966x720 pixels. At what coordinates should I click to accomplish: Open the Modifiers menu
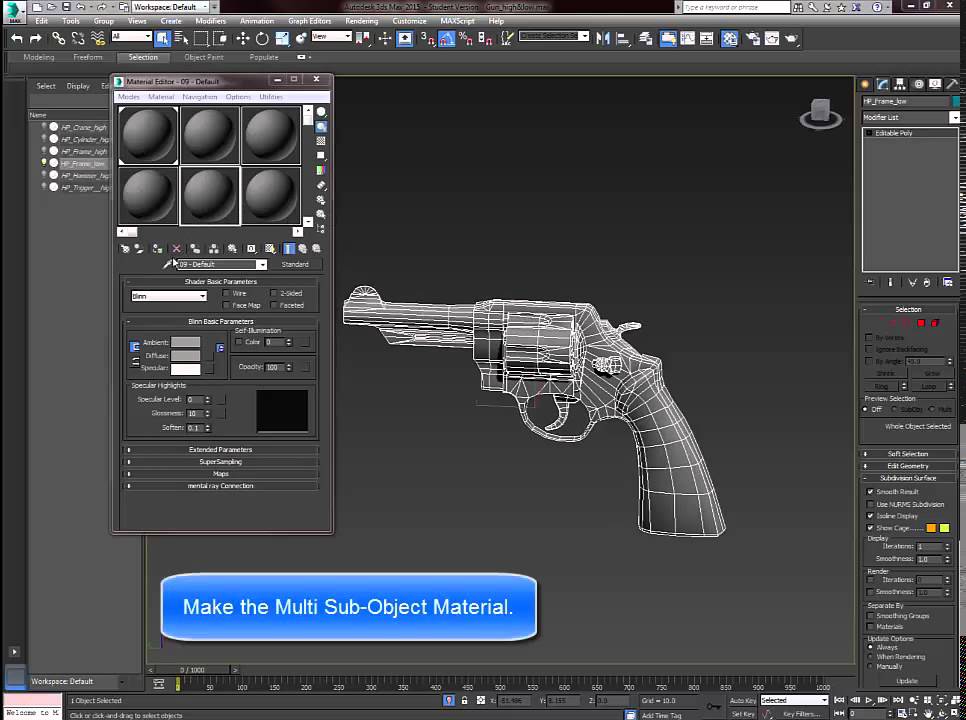tap(211, 20)
